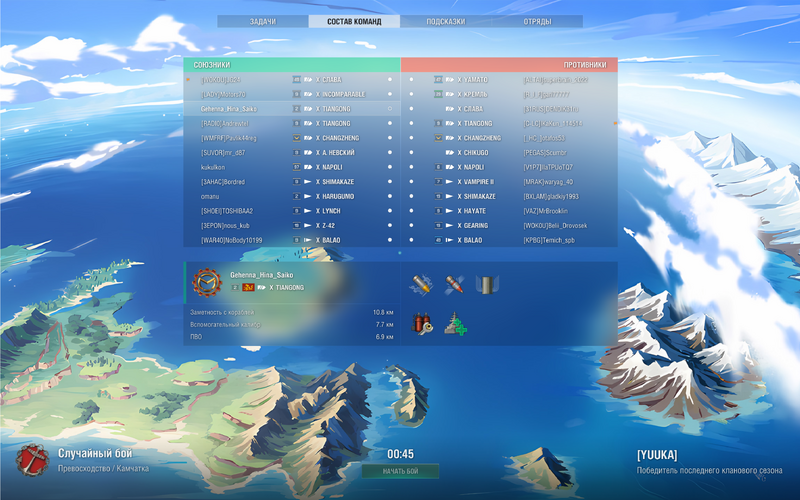
Task: Select player [ЗЕРОN]nous_kub
Action: tap(225, 226)
